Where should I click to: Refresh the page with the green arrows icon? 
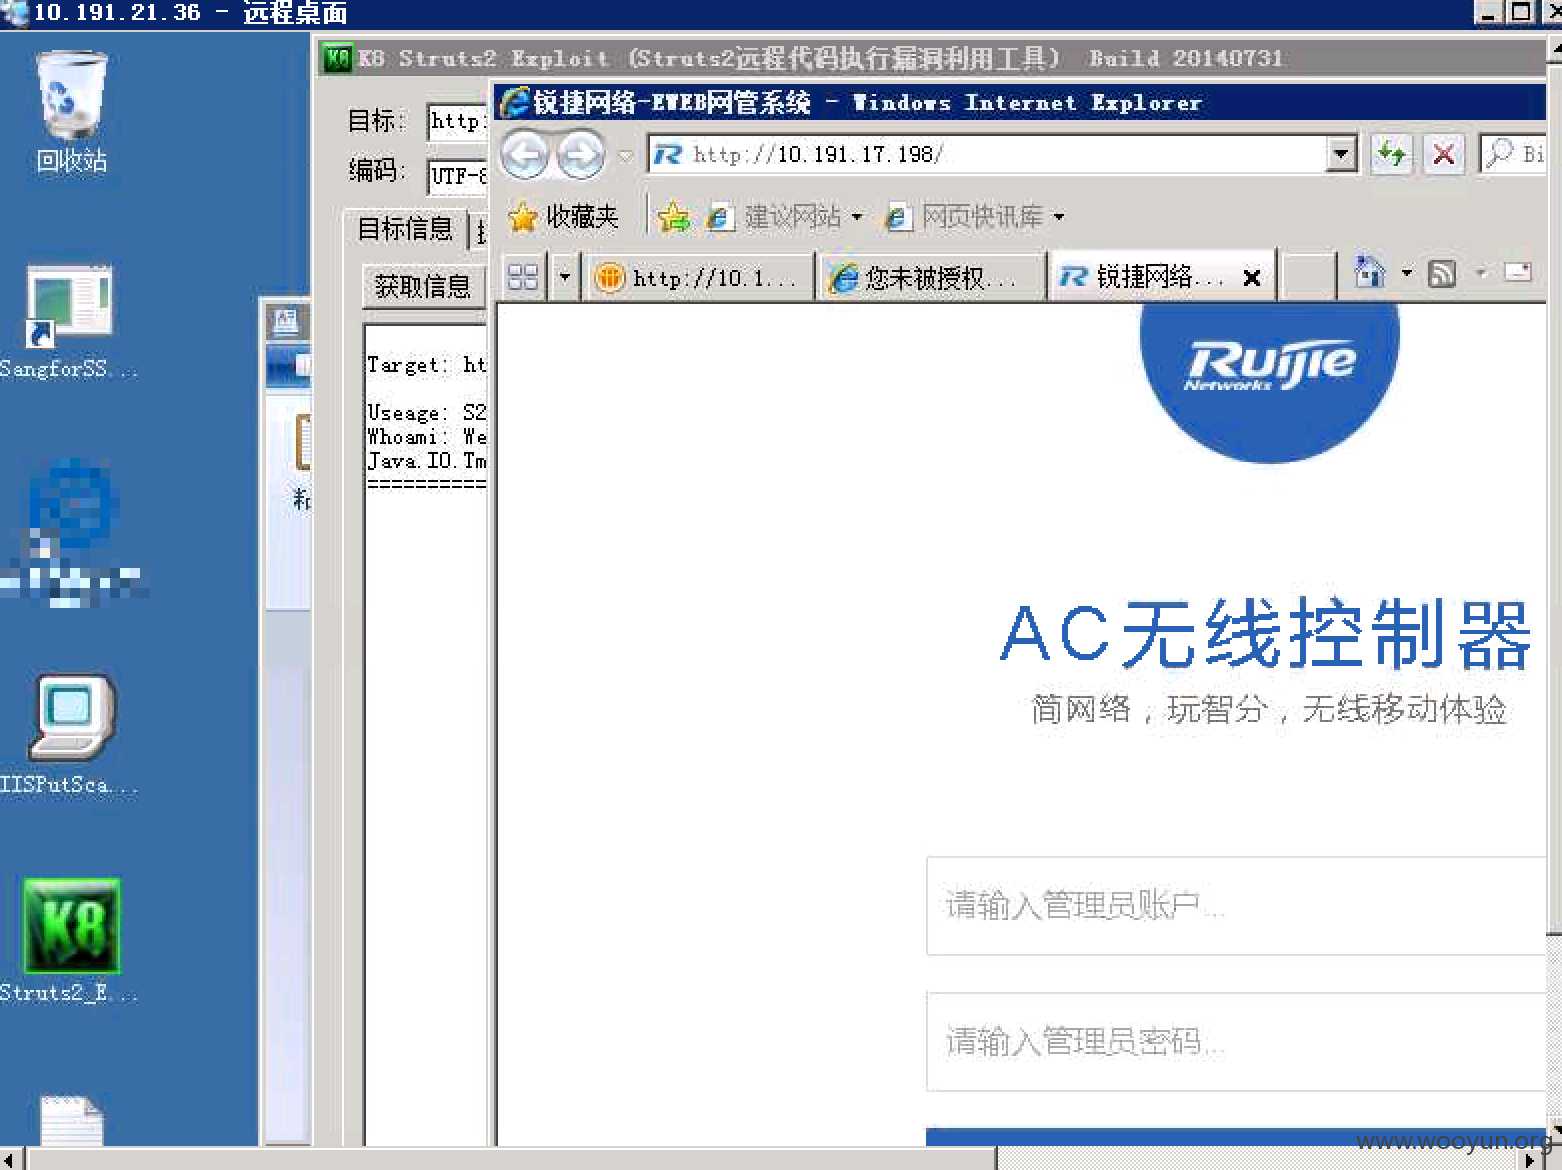tap(1391, 154)
